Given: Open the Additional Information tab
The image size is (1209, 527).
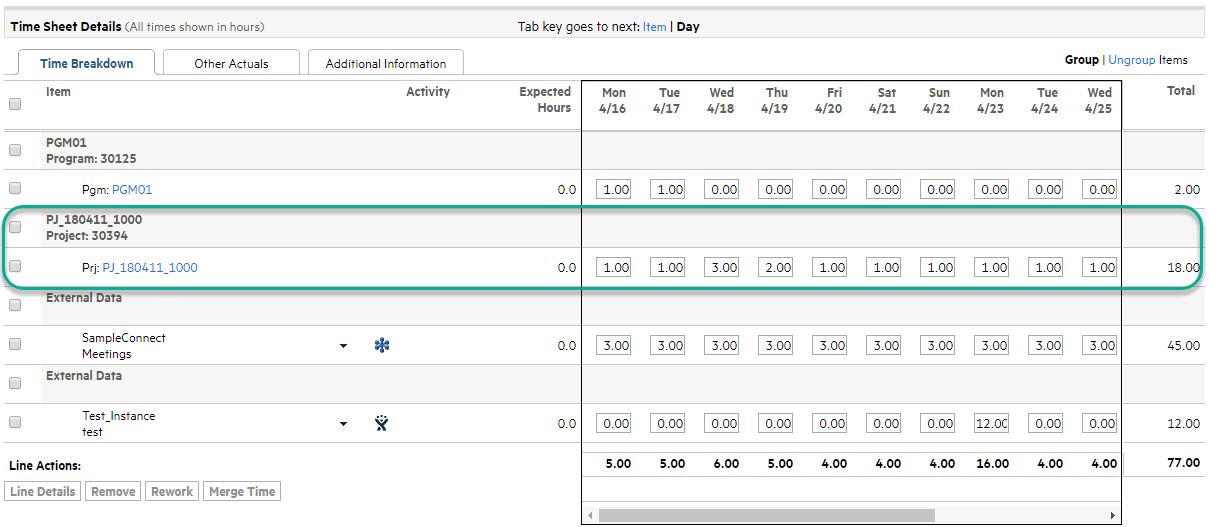Looking at the screenshot, I should (x=386, y=63).
